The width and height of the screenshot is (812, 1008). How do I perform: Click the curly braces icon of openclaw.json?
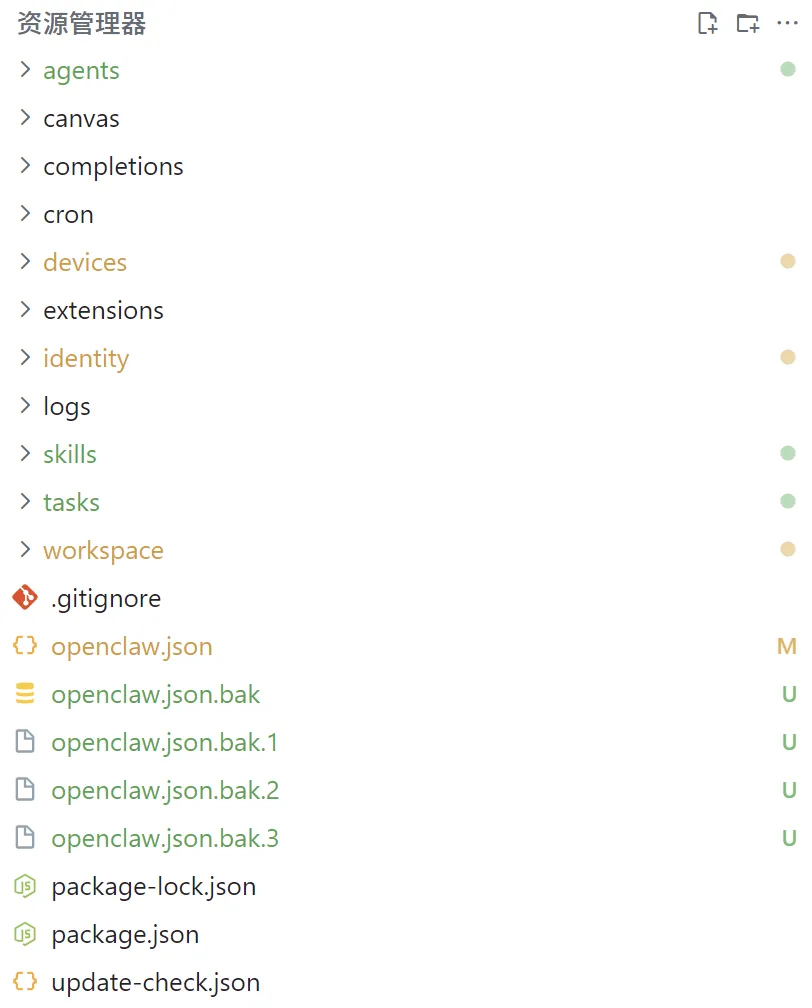25,646
